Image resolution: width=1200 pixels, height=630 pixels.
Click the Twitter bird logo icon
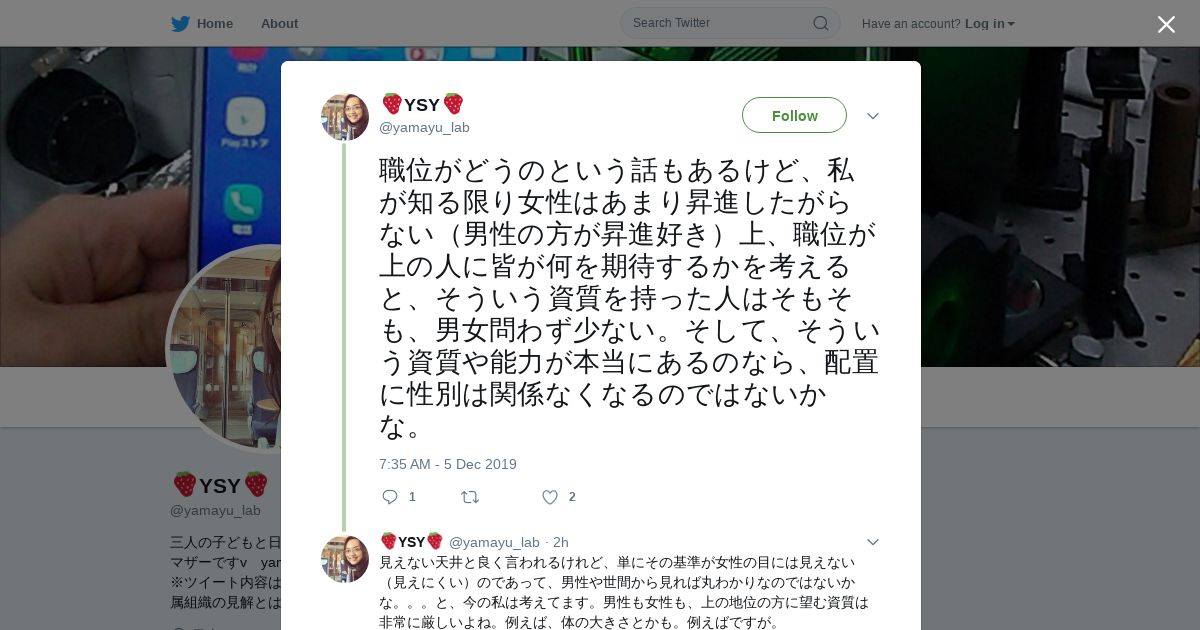[180, 23]
